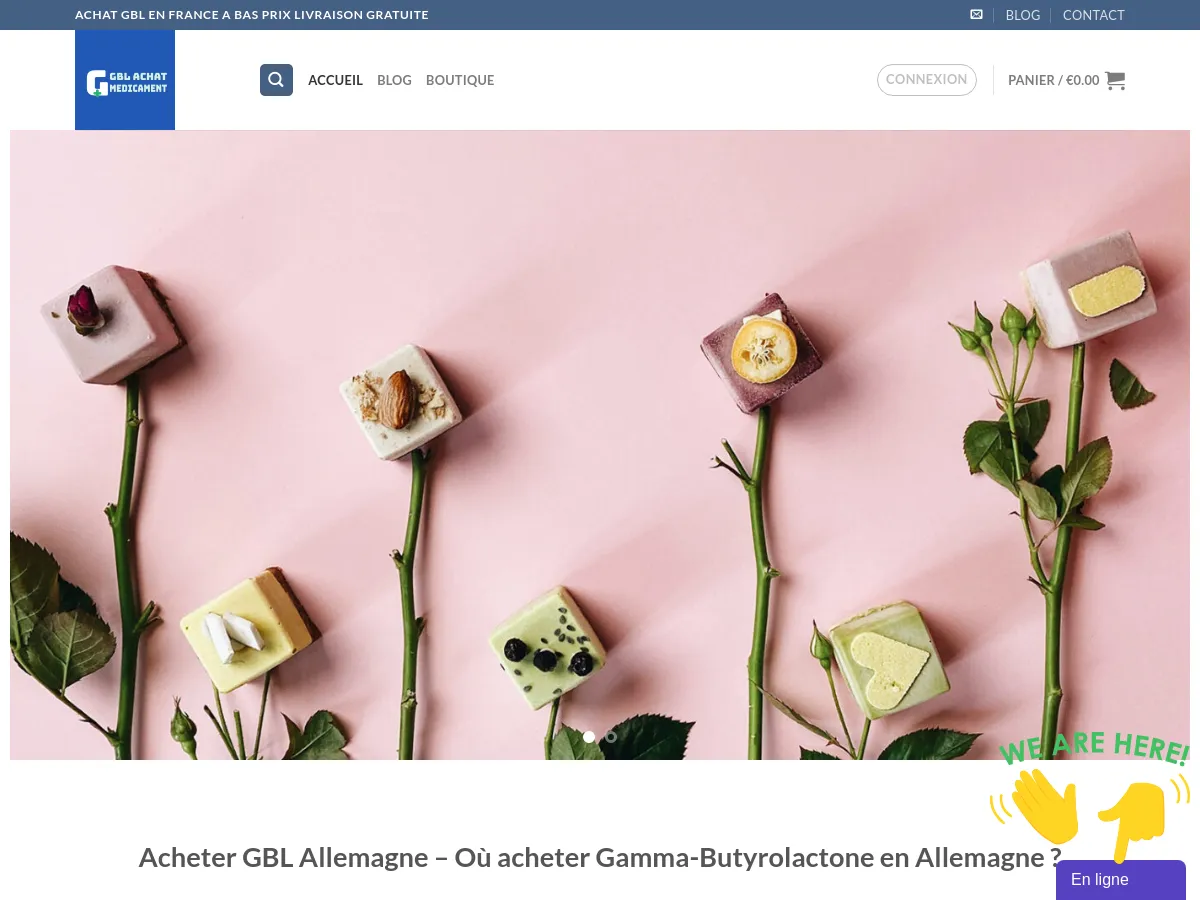1200x900 pixels.
Task: Go to the Accueil menu item
Action: tap(335, 80)
